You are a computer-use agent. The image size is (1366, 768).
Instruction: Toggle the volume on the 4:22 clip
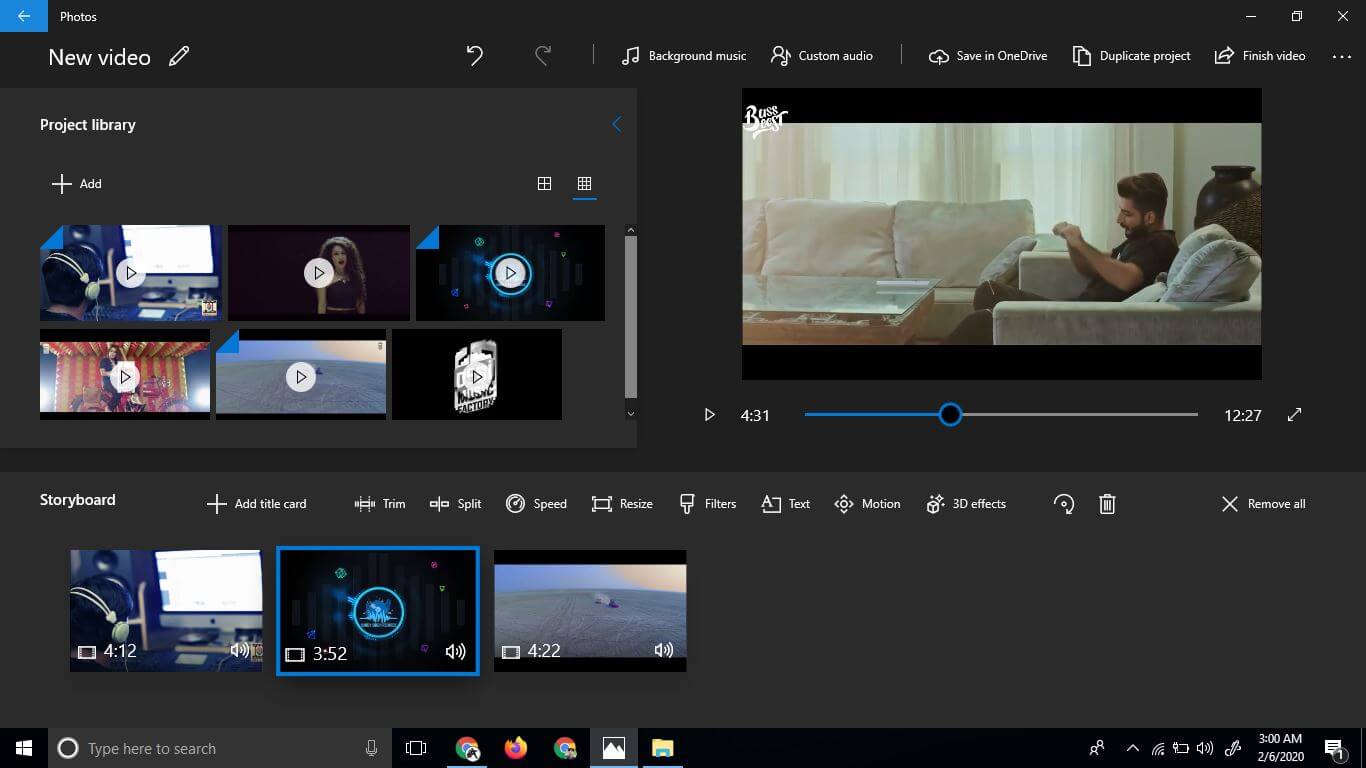[663, 651]
